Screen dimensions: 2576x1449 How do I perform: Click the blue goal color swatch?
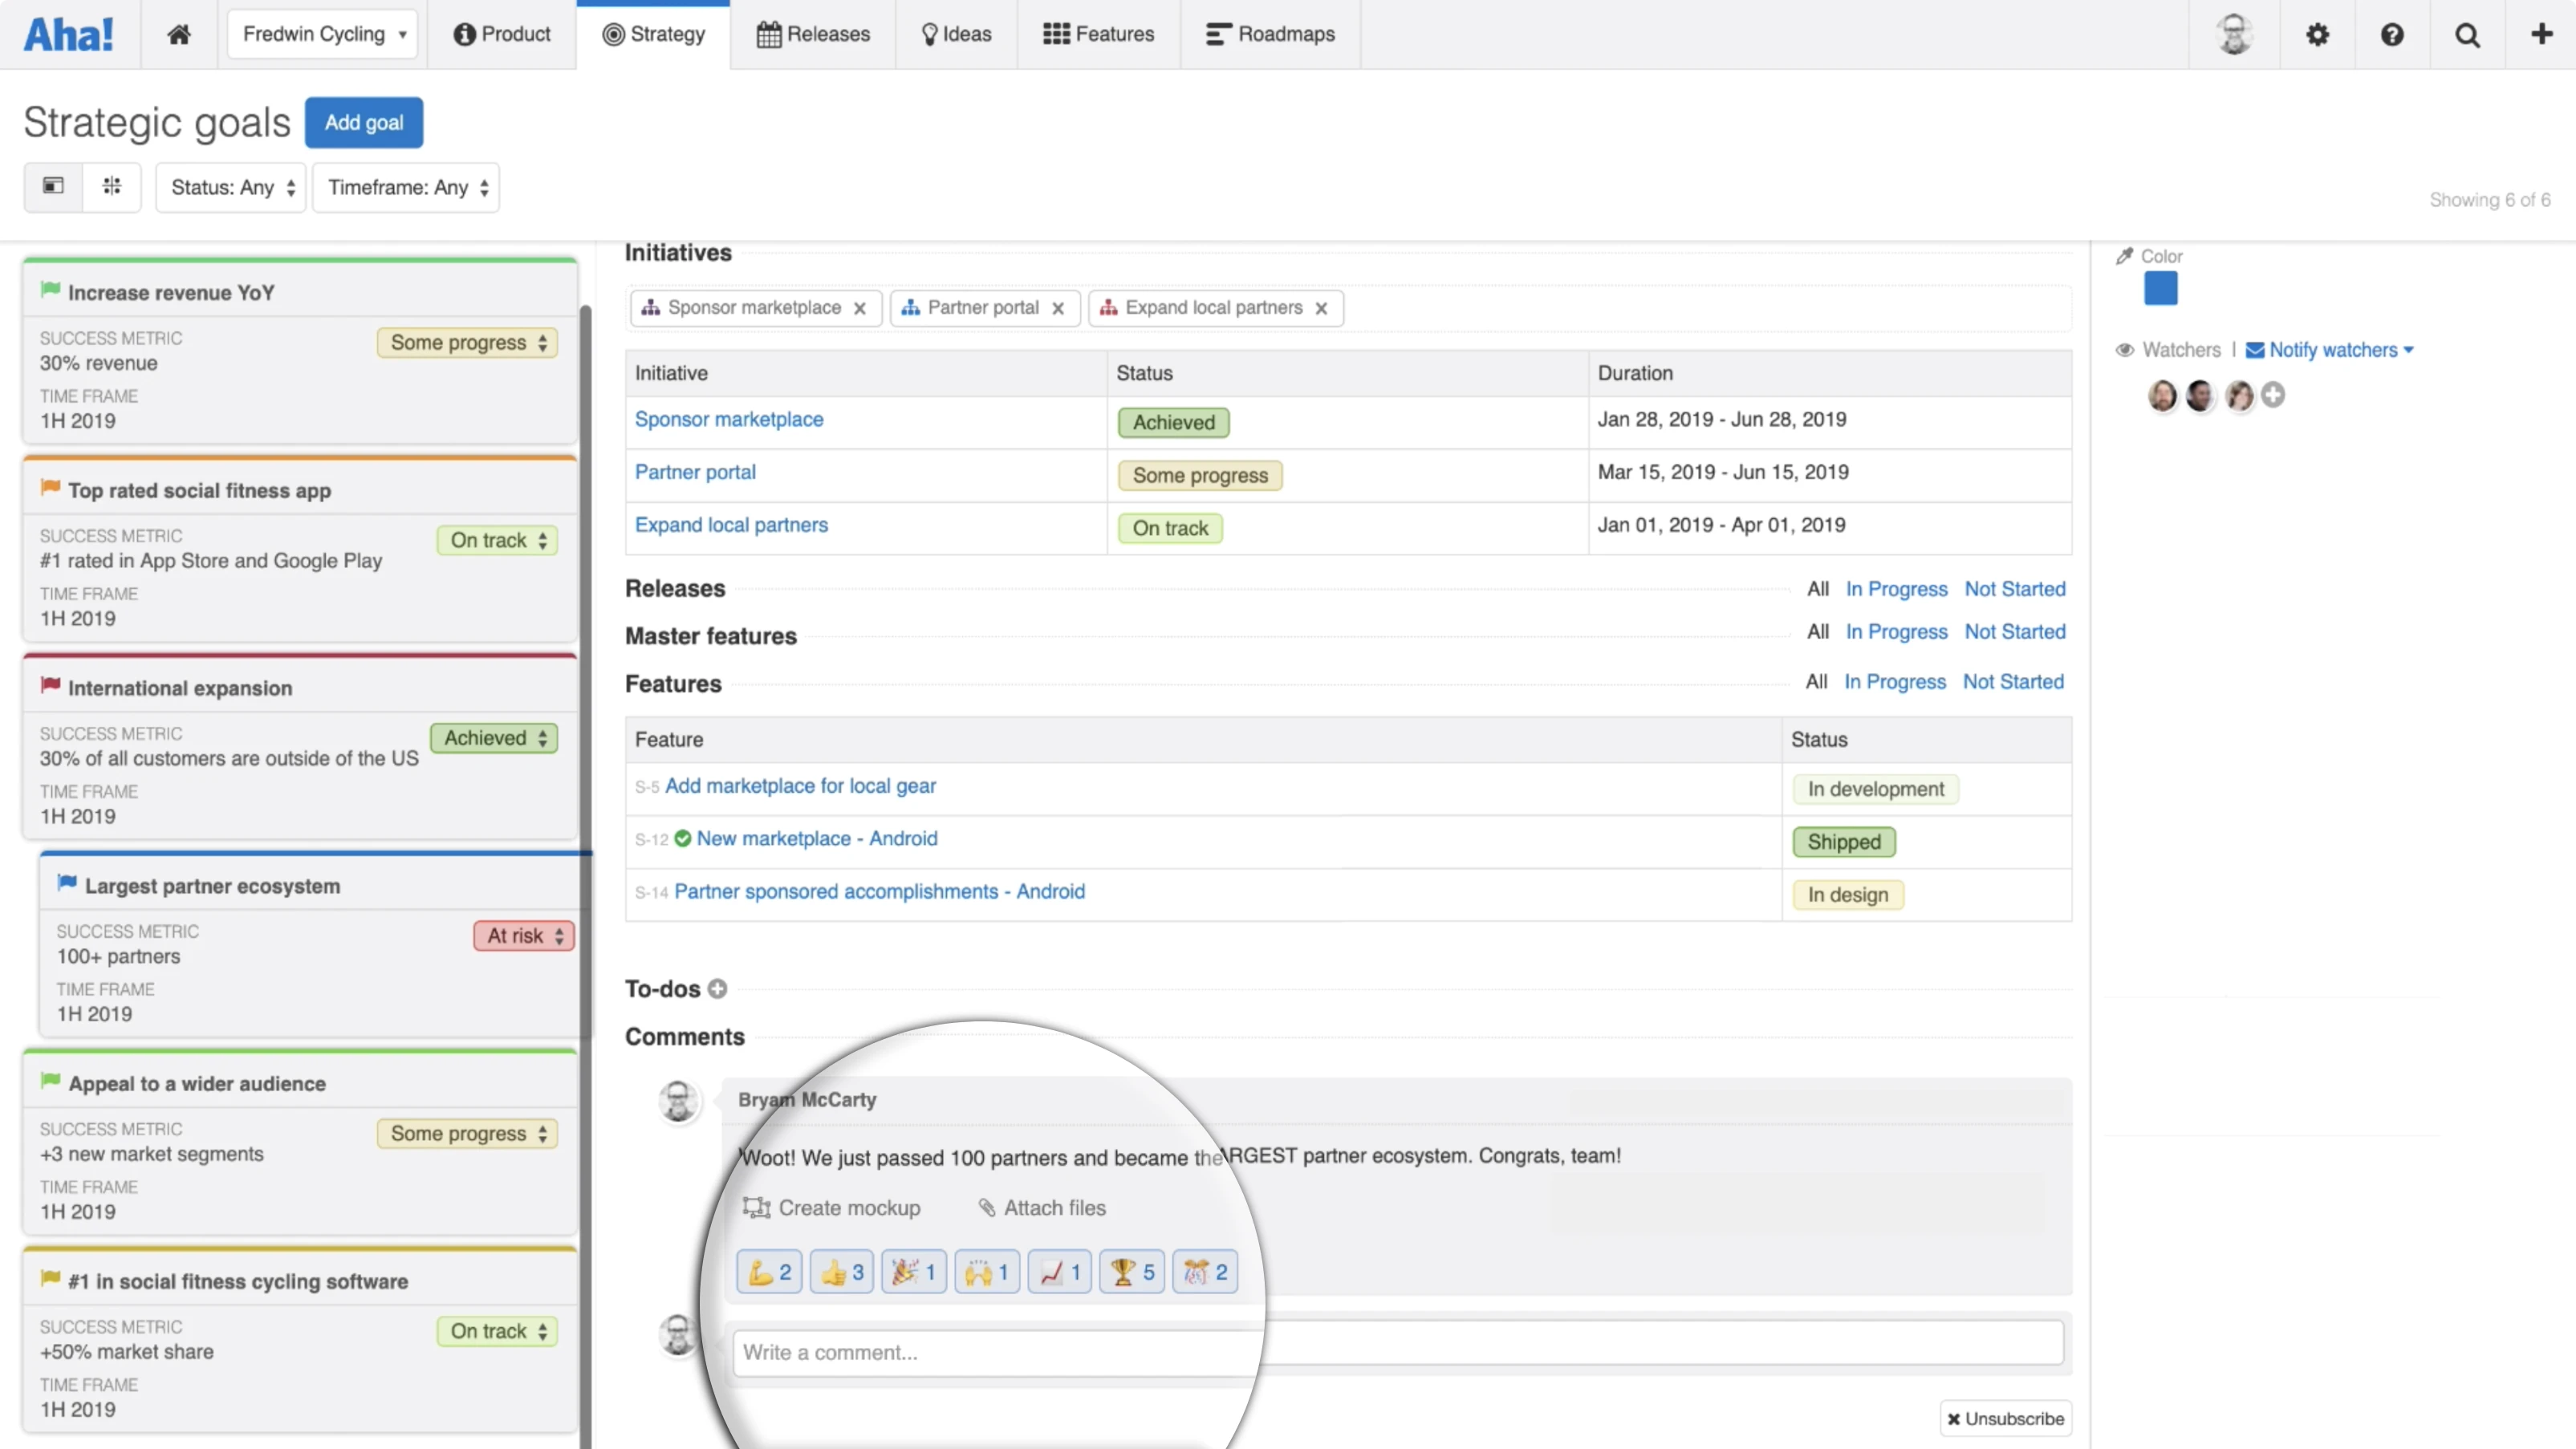click(x=2160, y=289)
